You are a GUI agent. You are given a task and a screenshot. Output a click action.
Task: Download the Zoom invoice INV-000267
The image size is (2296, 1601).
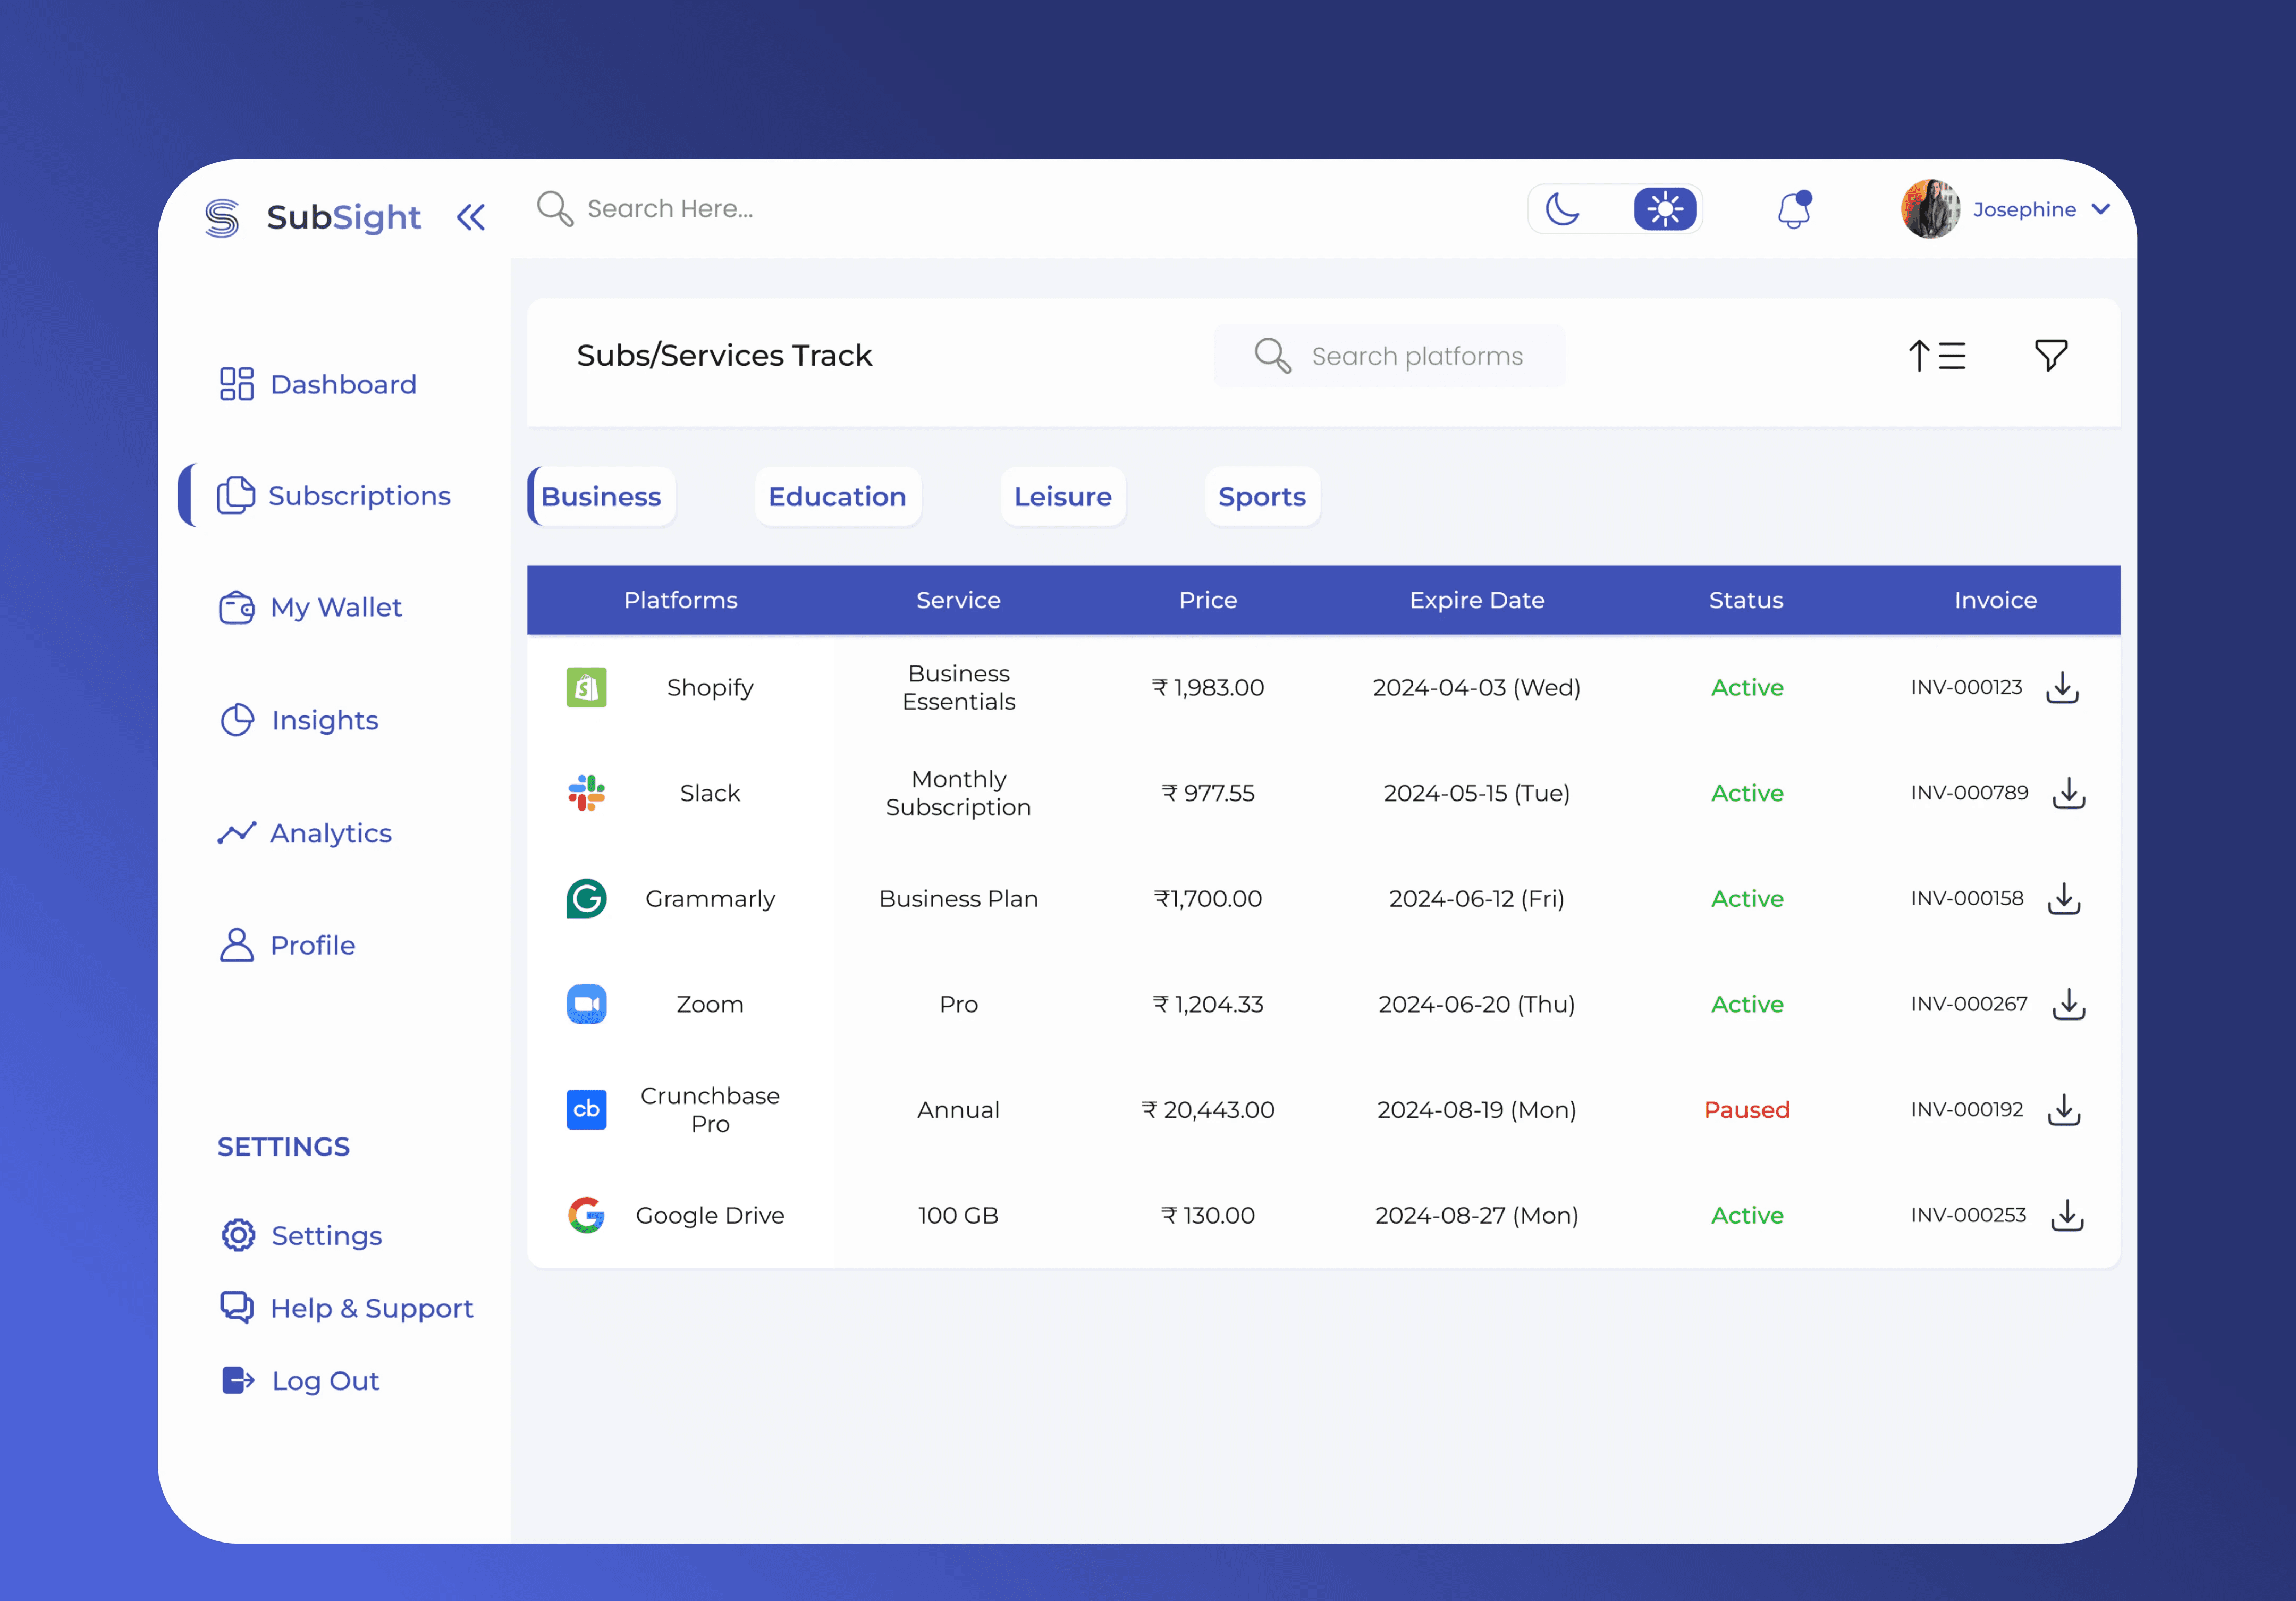pyautogui.click(x=2068, y=1004)
